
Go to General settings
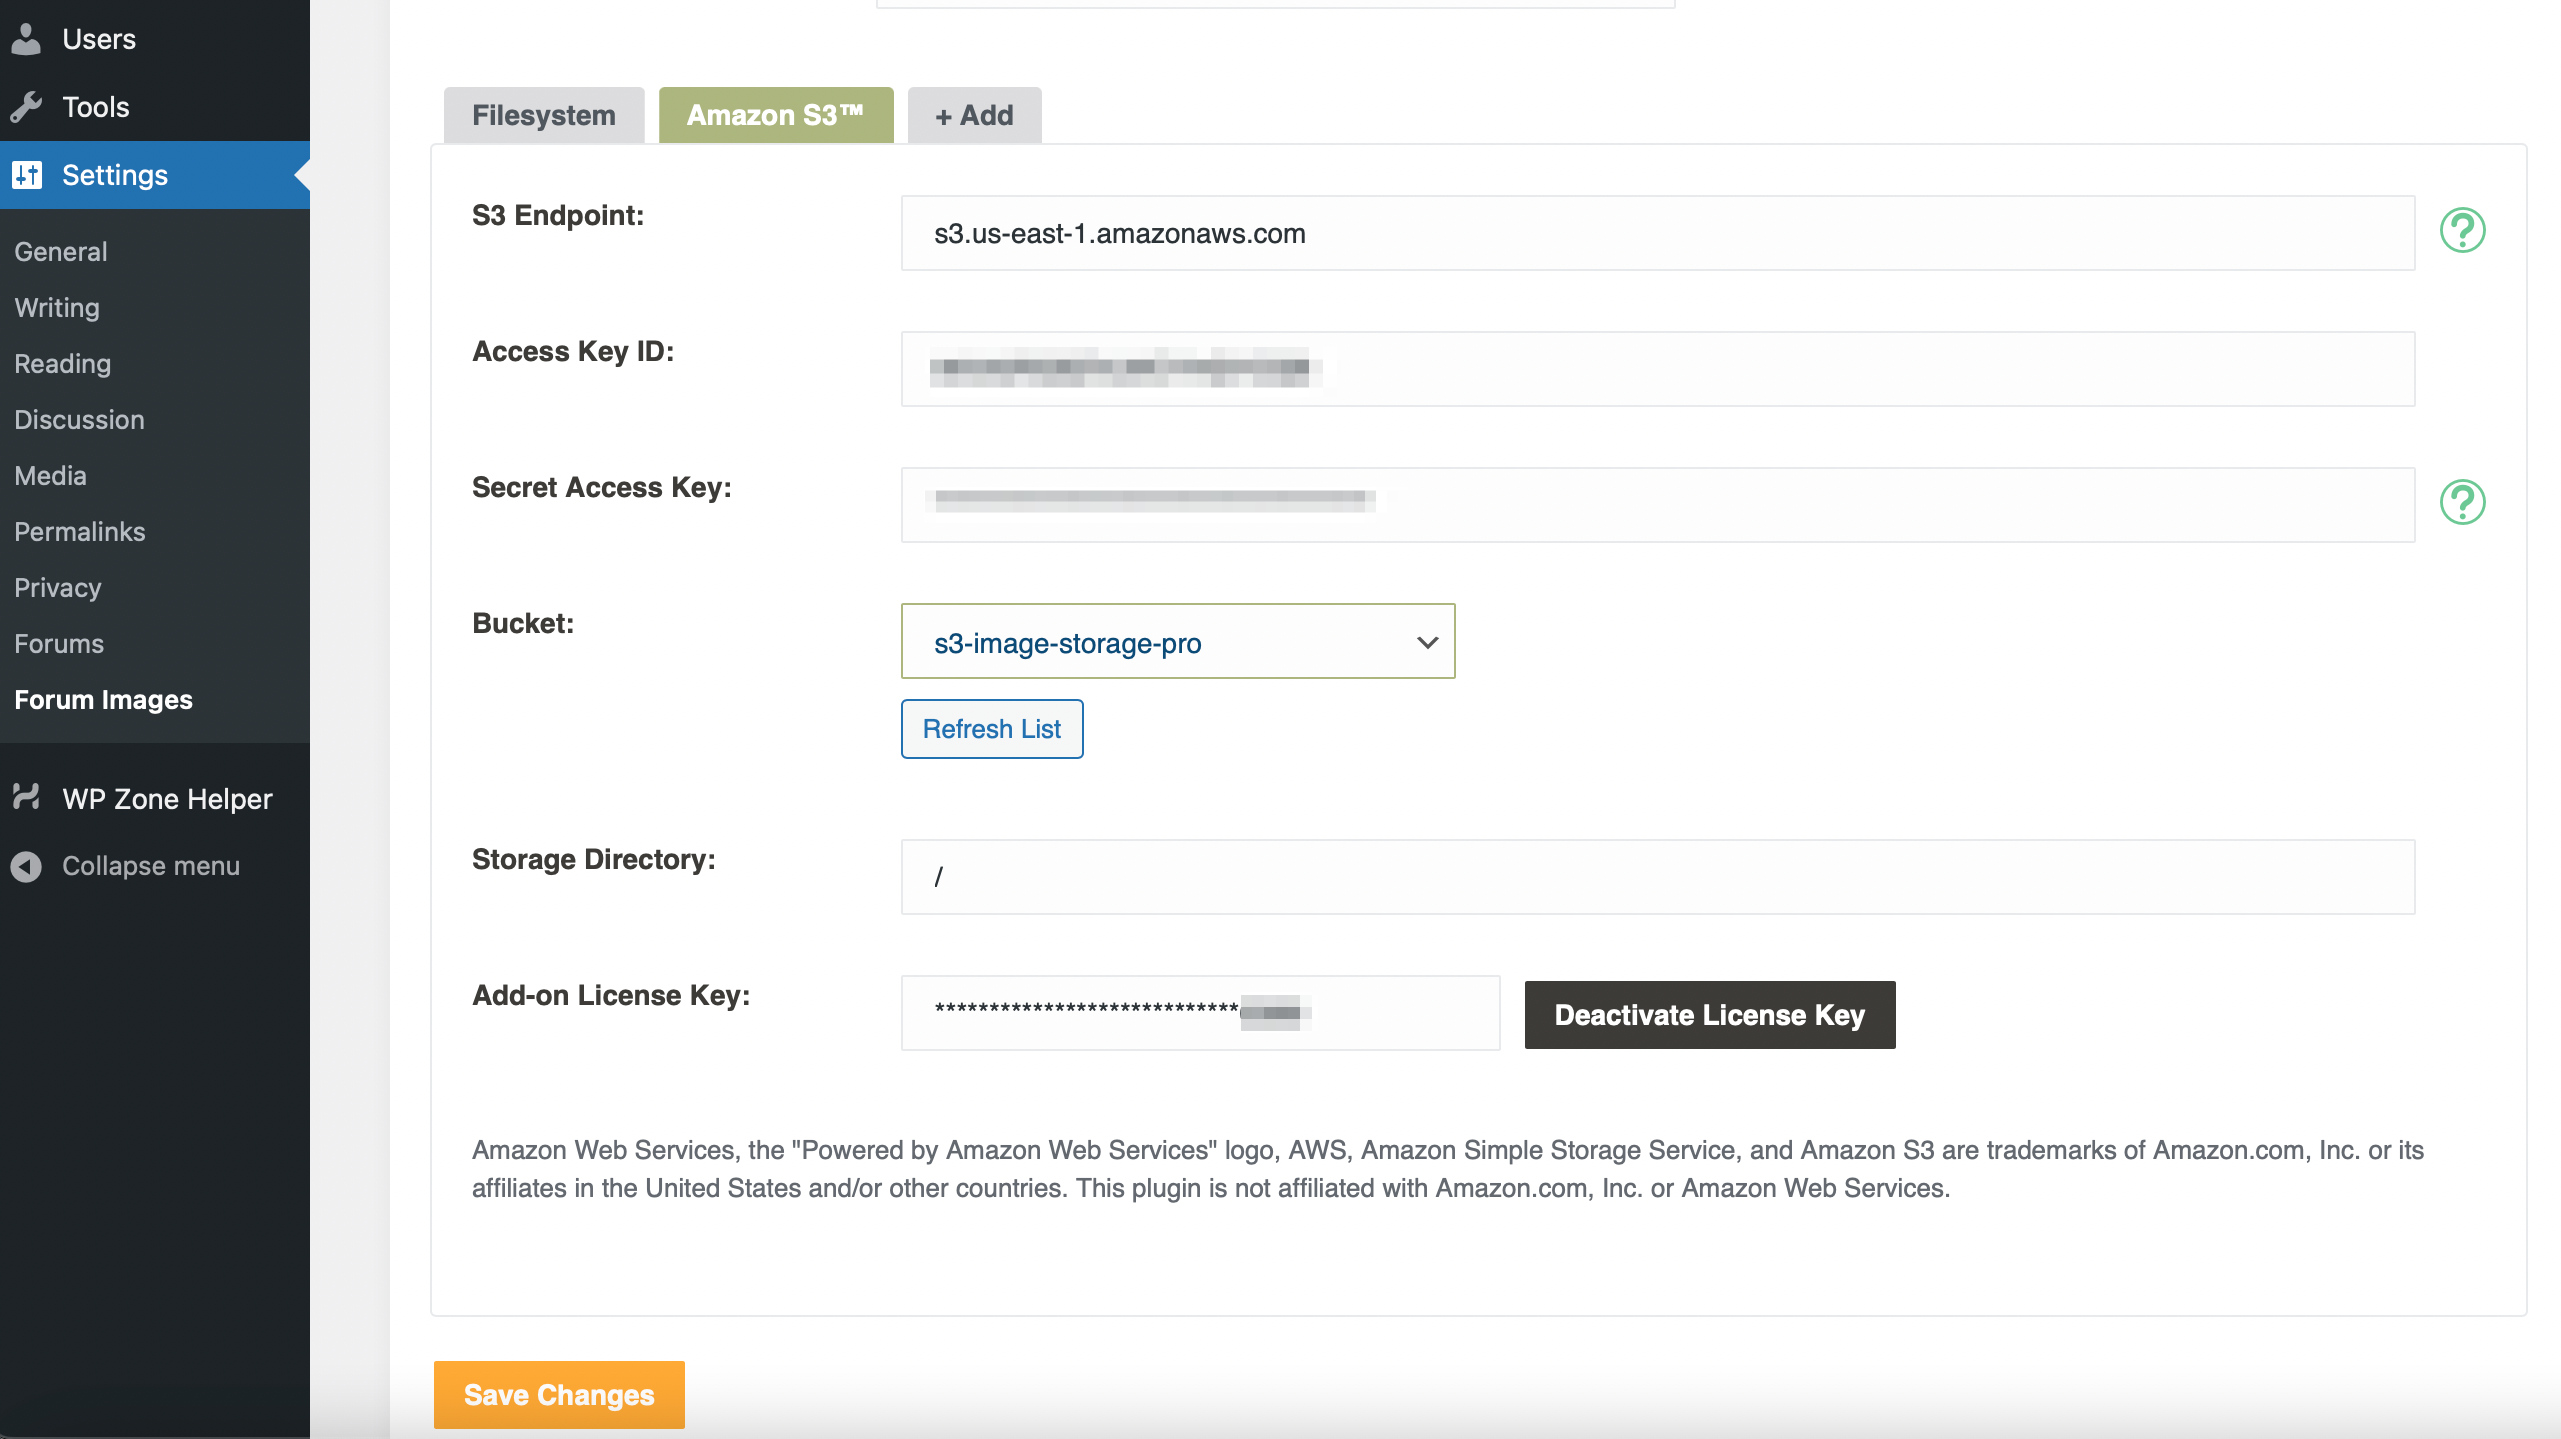click(61, 252)
